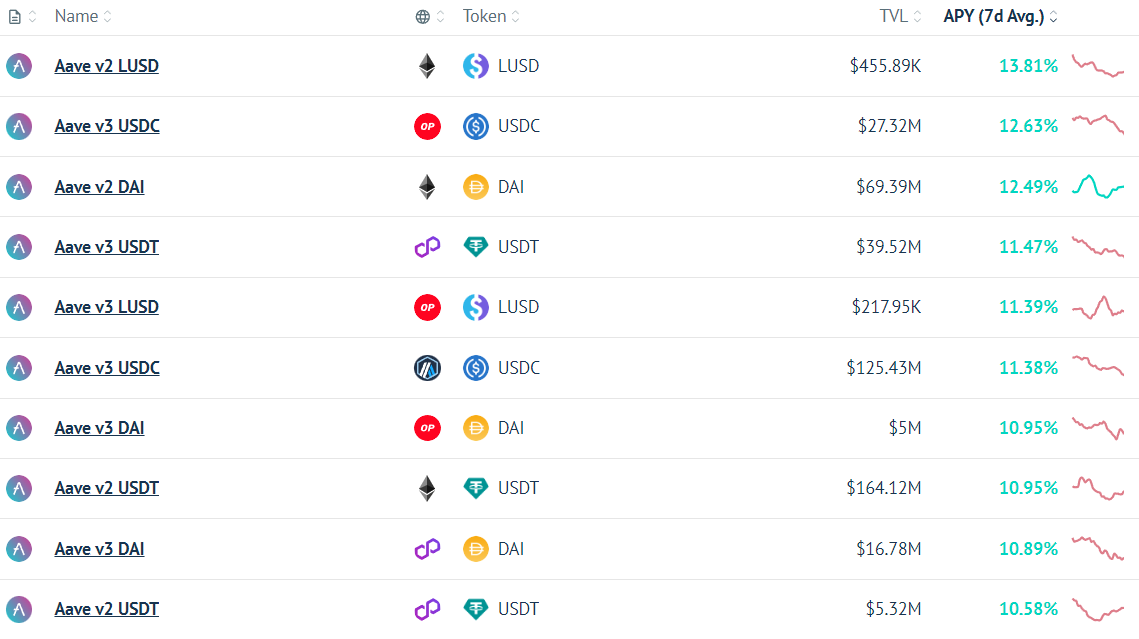Click the USDC token icon in the Optimism row
This screenshot has width=1139, height=639.
[x=476, y=126]
